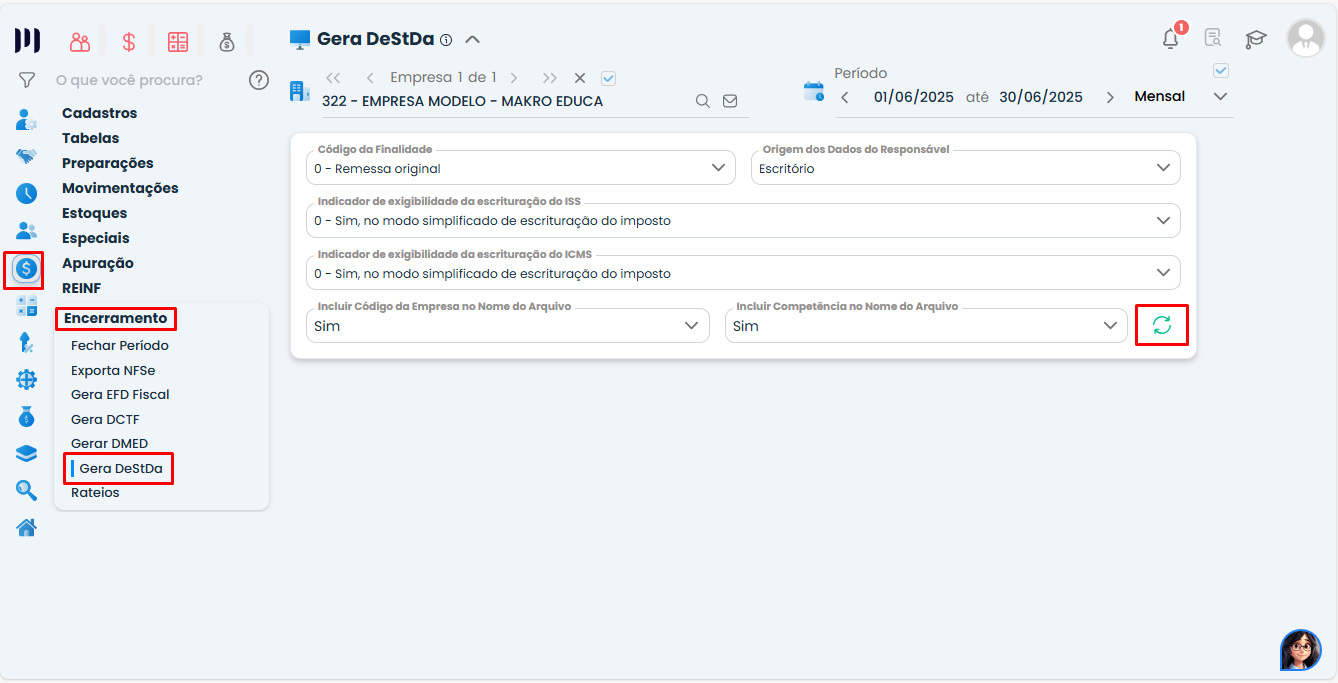Open the Mensal period type dropdown

[1219, 97]
